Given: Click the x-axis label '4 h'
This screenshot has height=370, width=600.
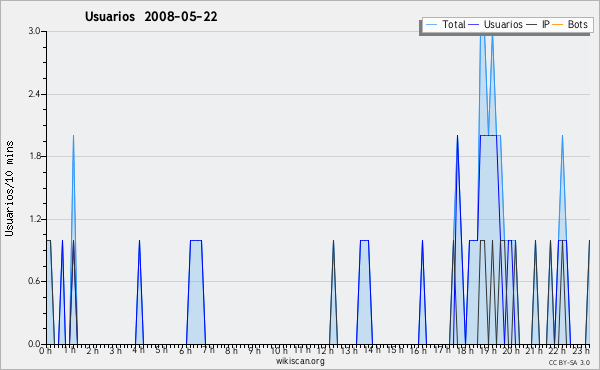Looking at the screenshot, I should pos(138,350).
